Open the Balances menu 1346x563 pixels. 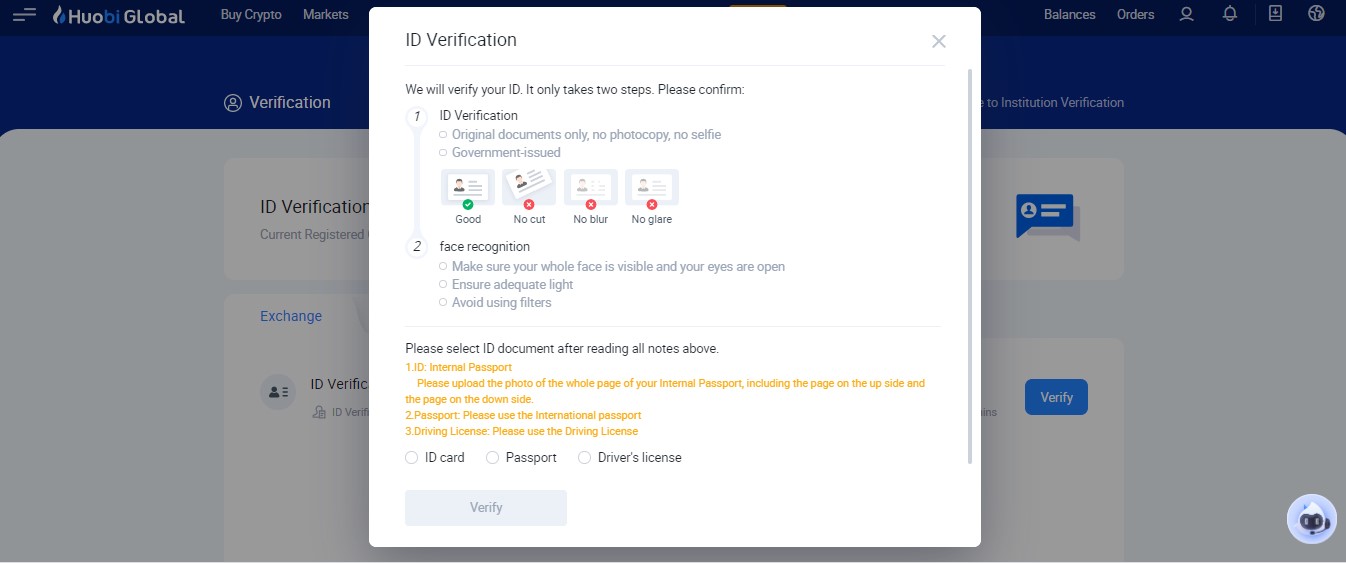tap(1069, 15)
